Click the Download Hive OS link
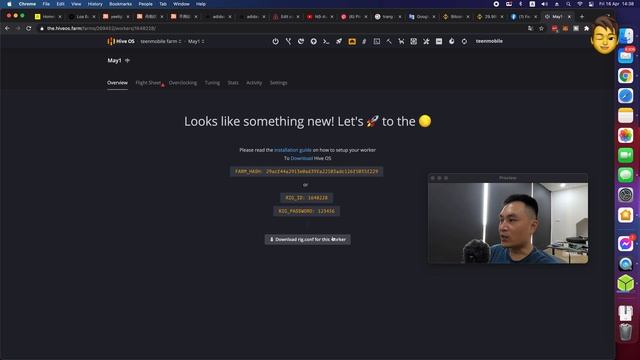 click(x=302, y=158)
